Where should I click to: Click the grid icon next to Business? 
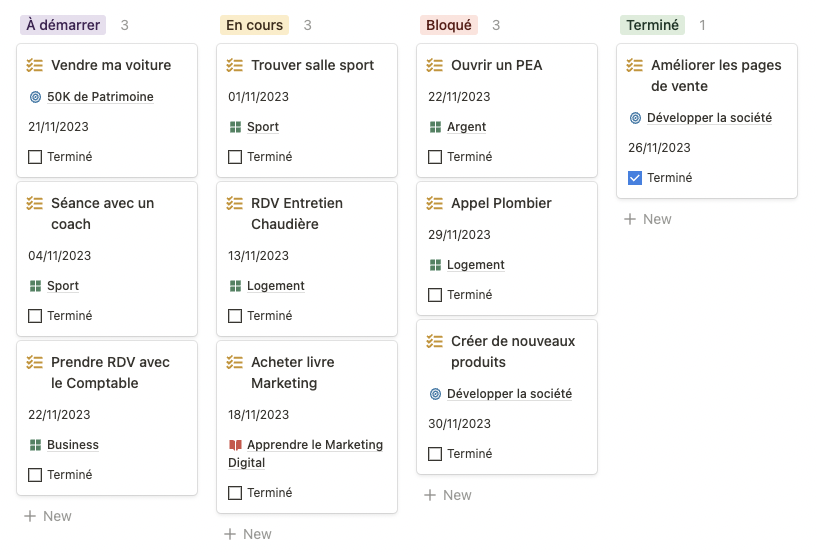pyautogui.click(x=35, y=445)
